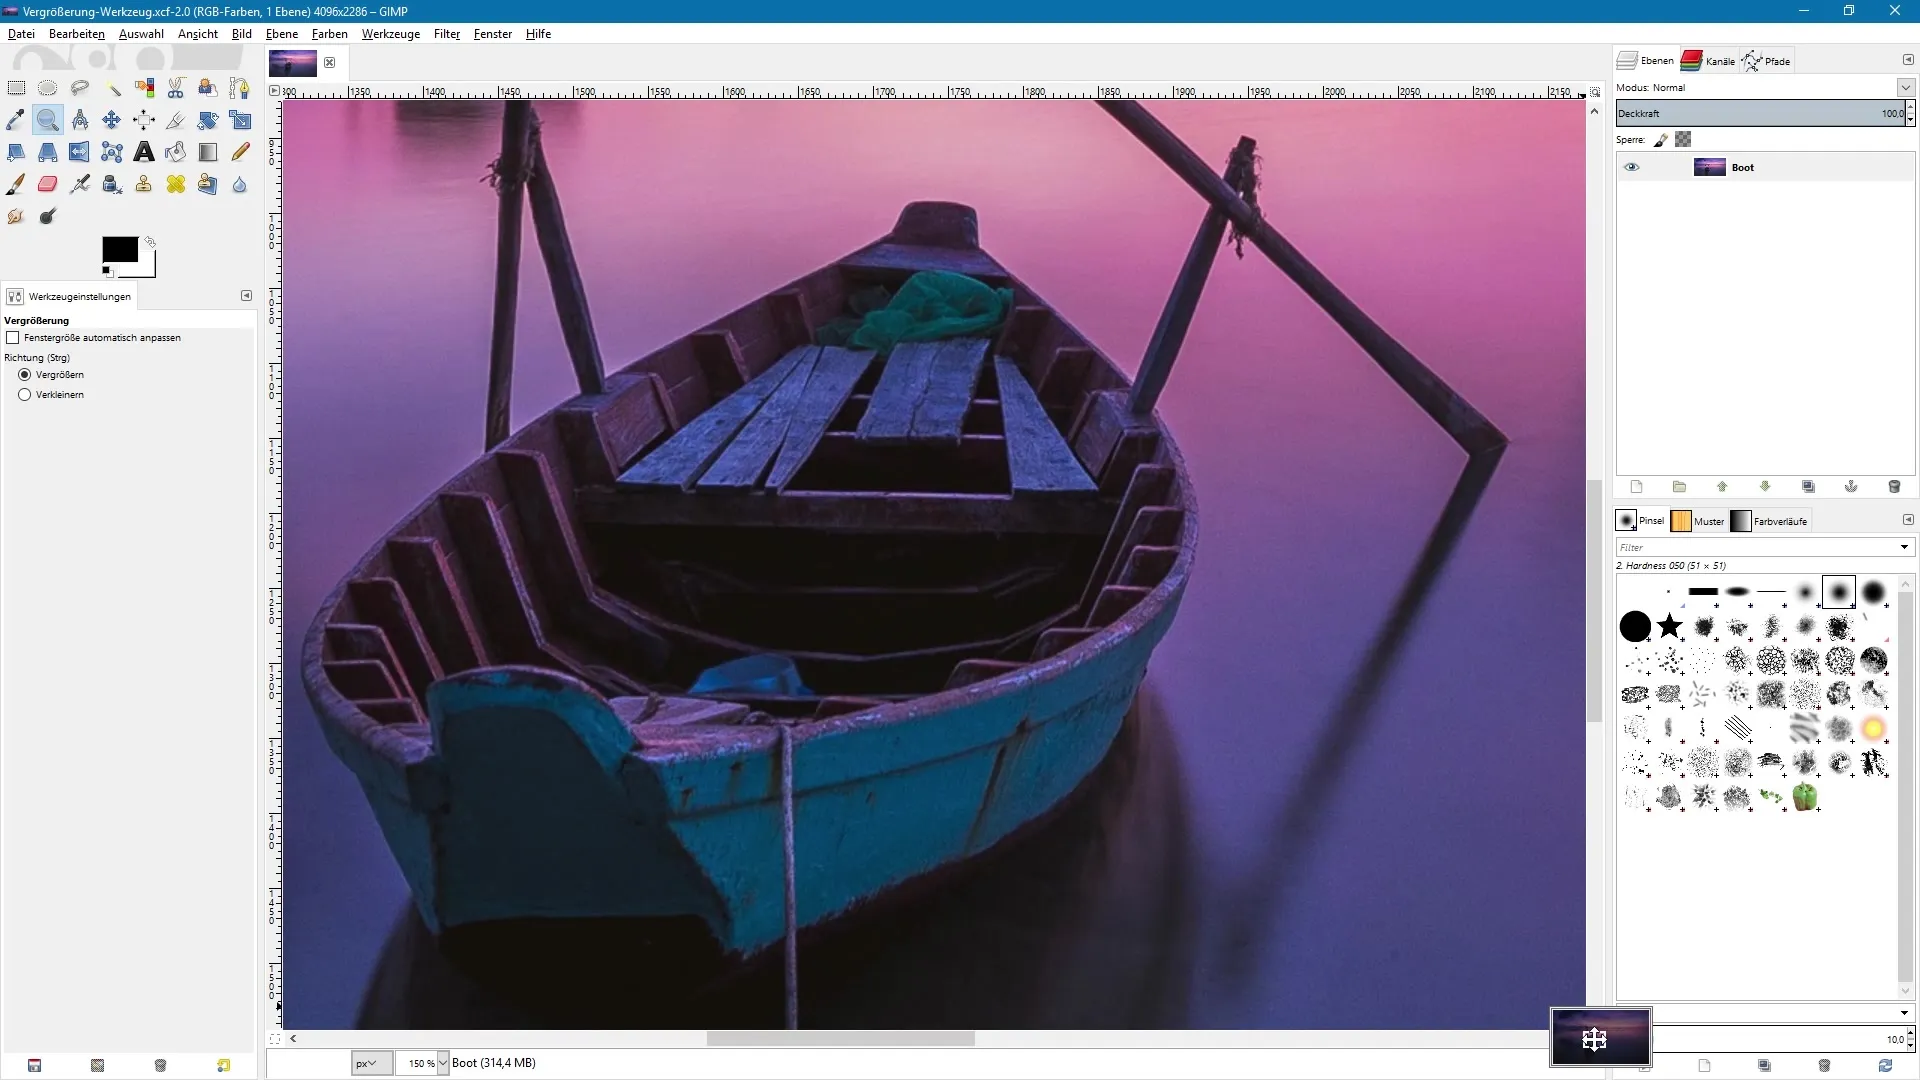1920x1080 pixels.
Task: Select the Cage Transform tool
Action: tap(112, 152)
